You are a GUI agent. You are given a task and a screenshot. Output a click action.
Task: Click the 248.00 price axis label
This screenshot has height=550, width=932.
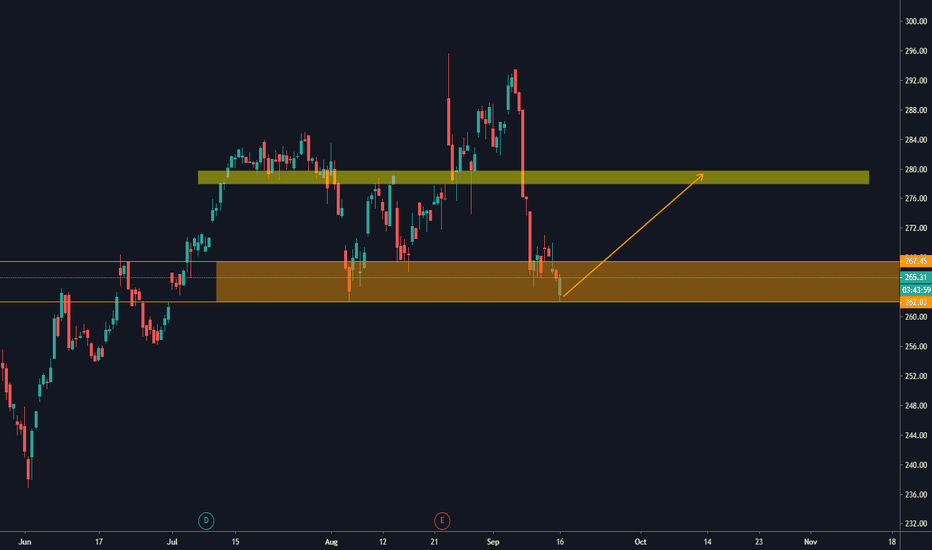click(x=916, y=406)
